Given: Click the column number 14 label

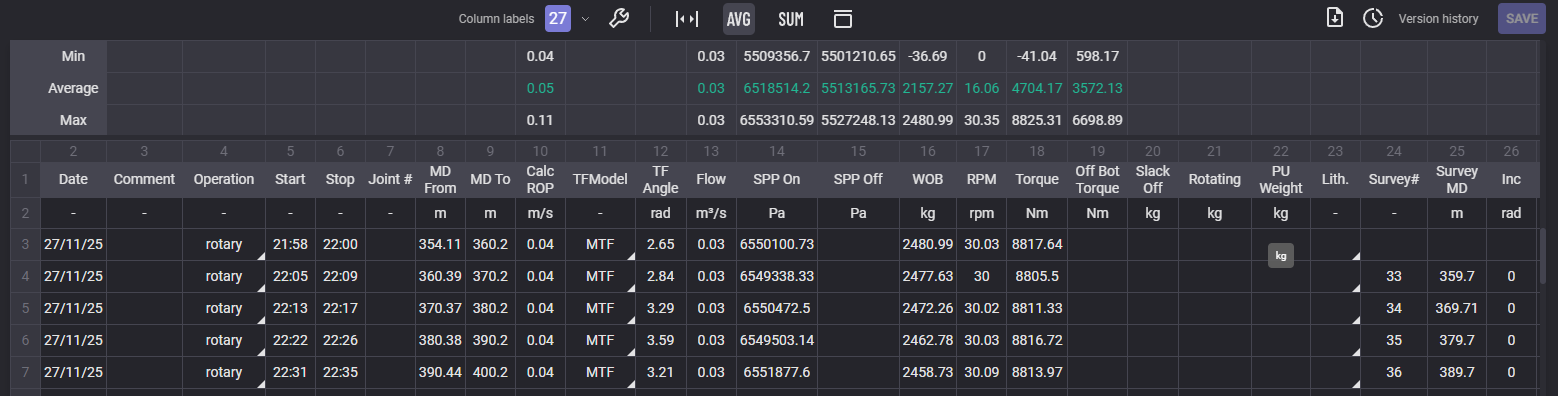Looking at the screenshot, I should tap(777, 151).
